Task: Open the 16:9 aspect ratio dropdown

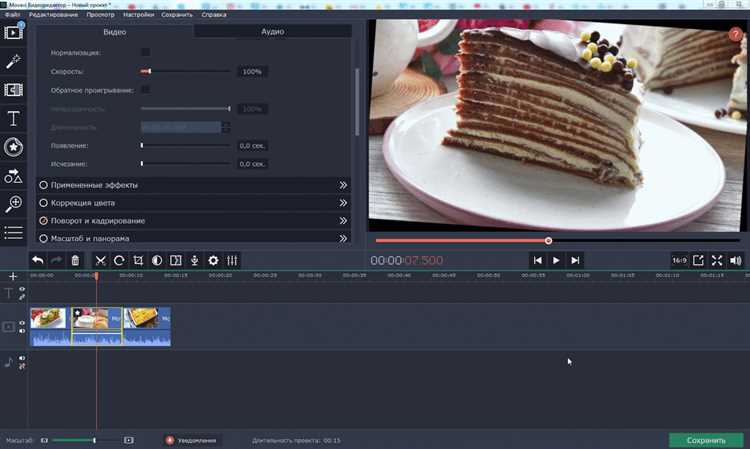Action: click(x=679, y=260)
